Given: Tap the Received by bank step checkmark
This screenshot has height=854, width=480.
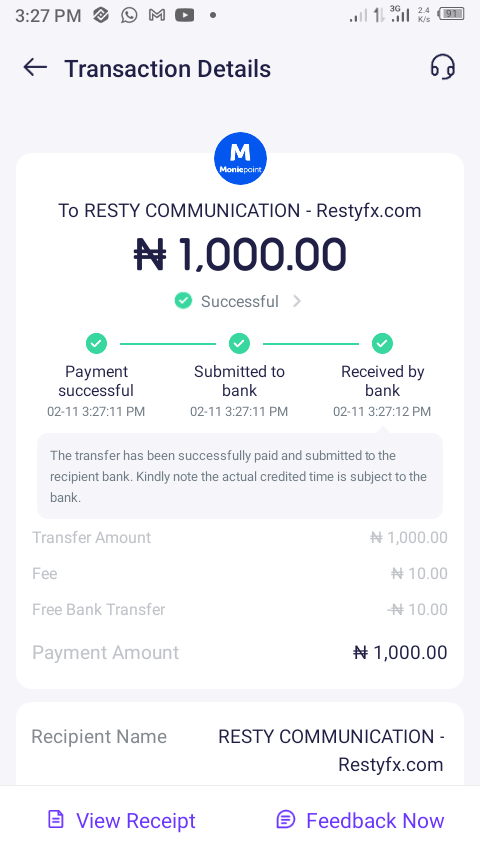Looking at the screenshot, I should (x=382, y=343).
